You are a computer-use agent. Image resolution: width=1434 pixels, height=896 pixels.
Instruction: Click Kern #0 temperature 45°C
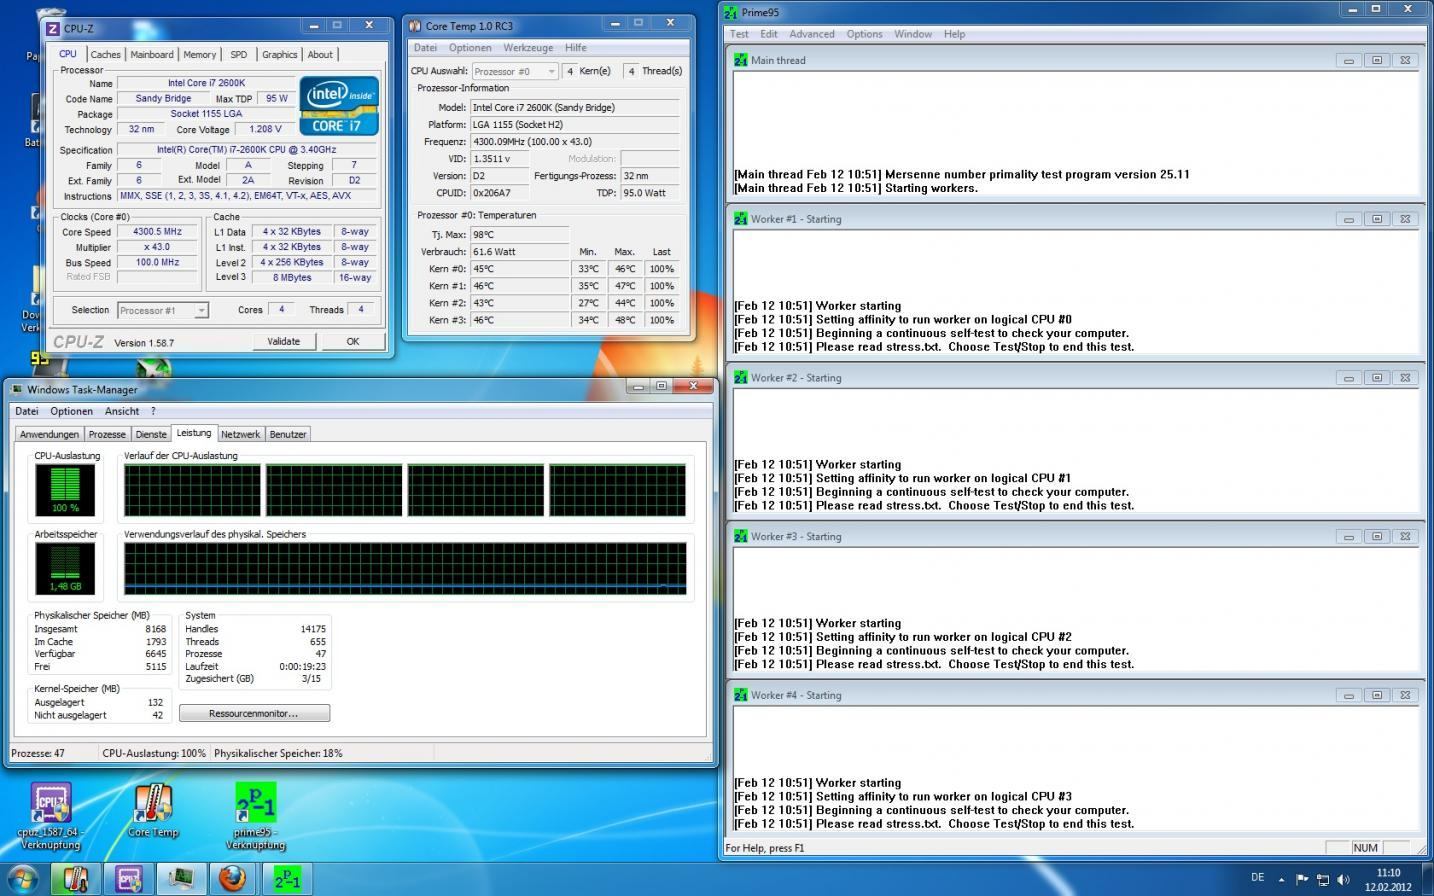(x=520, y=269)
